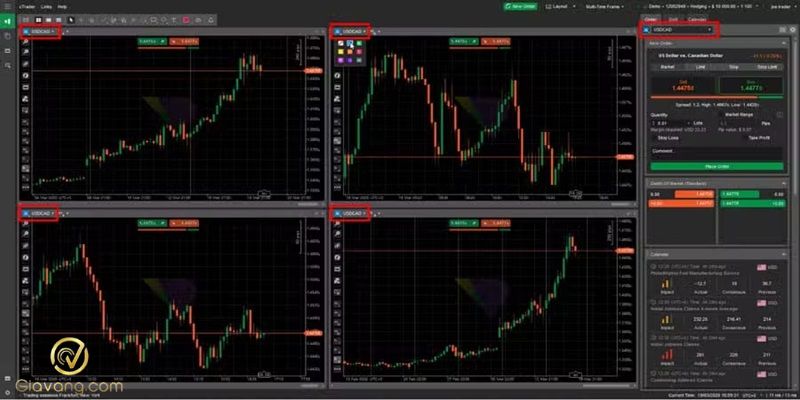Click the large Sell price tile

(x=683, y=86)
